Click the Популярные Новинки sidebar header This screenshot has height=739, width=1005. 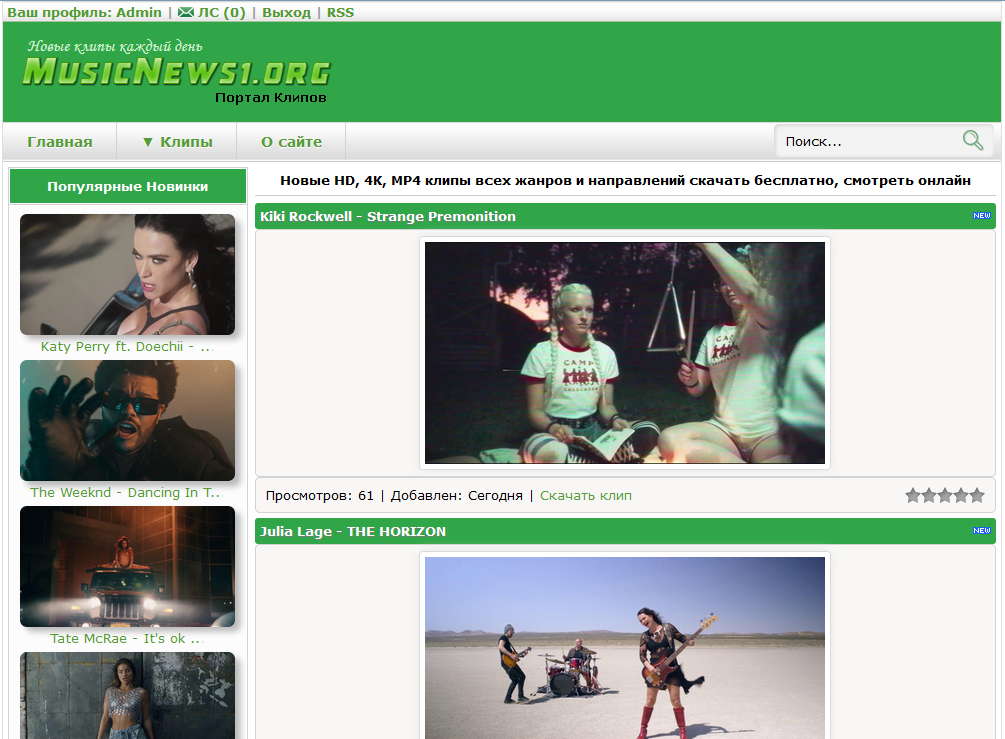coord(128,187)
